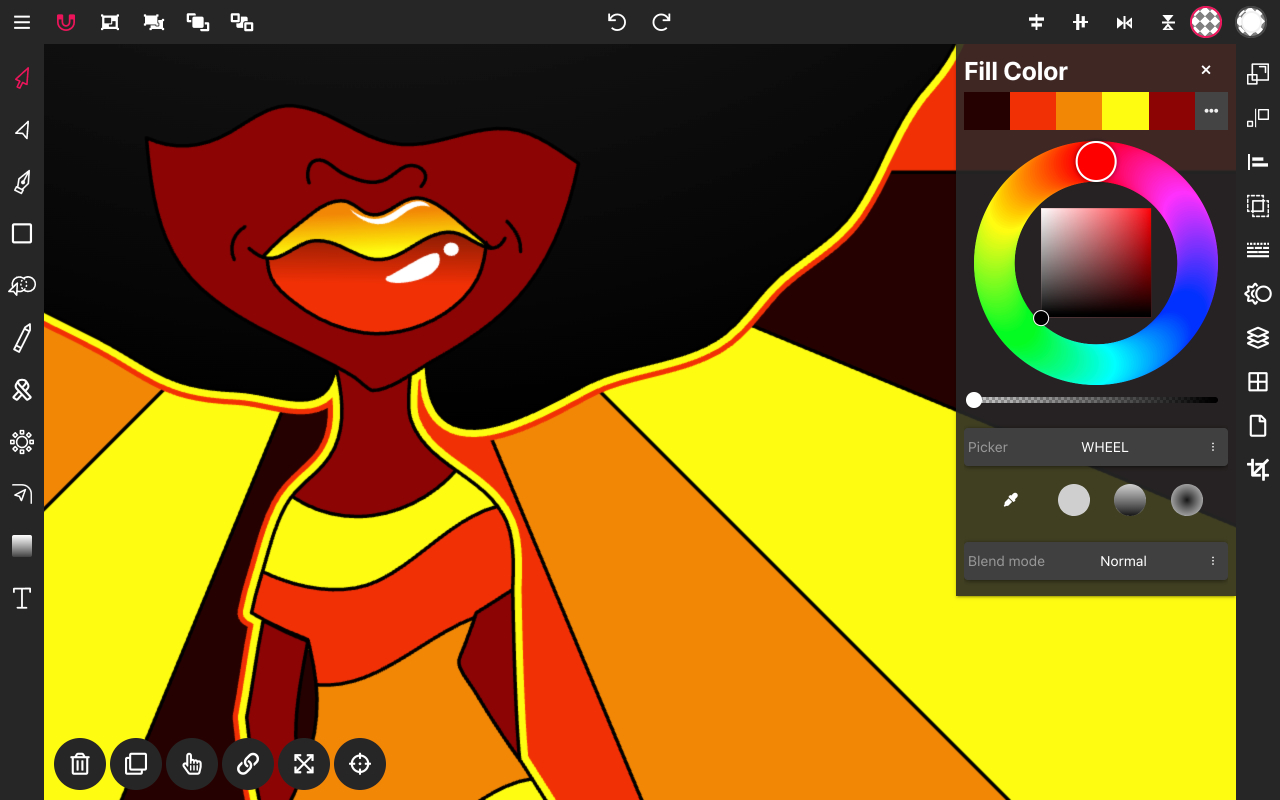Choose radial gradient fill type
This screenshot has height=800, width=1280.
[1187, 500]
